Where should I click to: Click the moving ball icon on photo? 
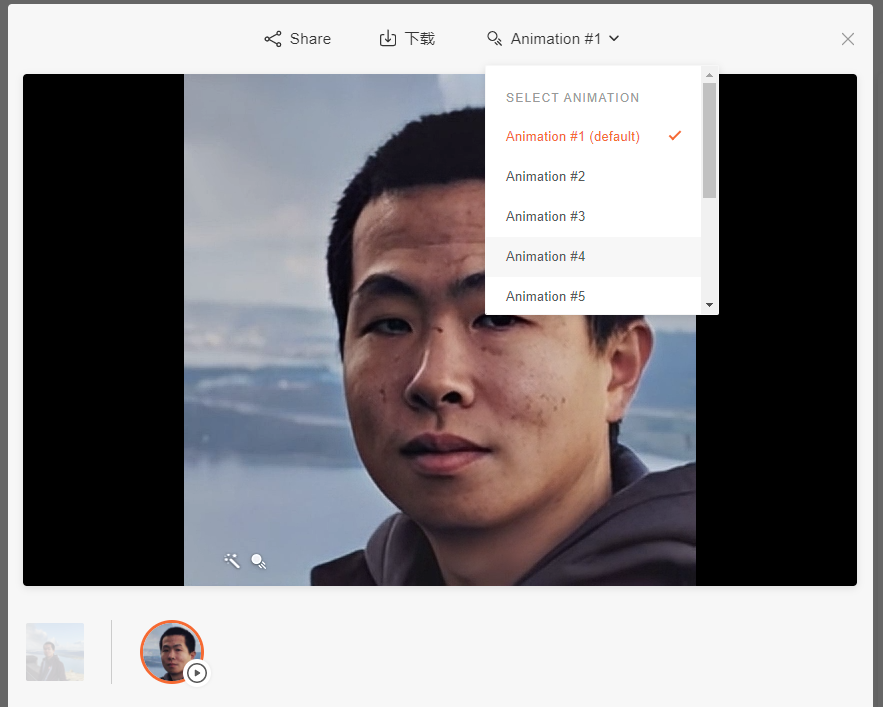coord(258,561)
